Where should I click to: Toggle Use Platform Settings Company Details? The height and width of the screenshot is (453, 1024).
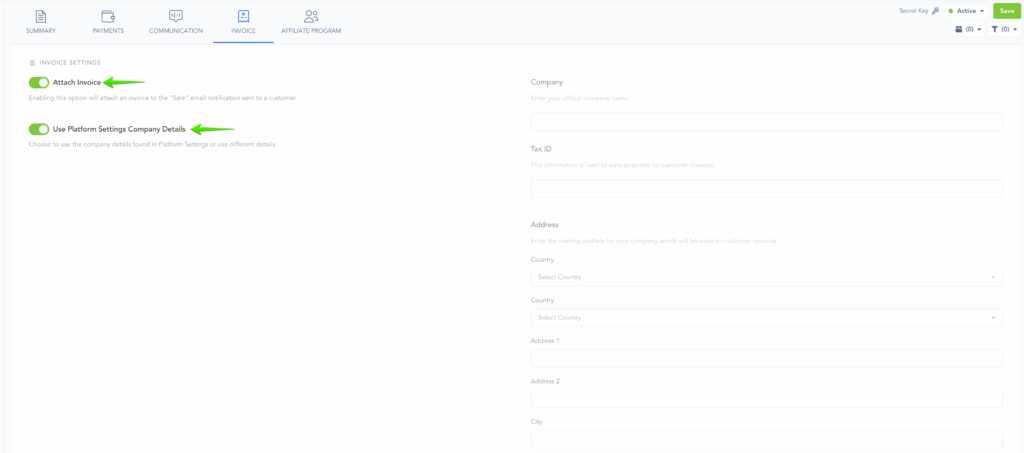pyautogui.click(x=39, y=129)
